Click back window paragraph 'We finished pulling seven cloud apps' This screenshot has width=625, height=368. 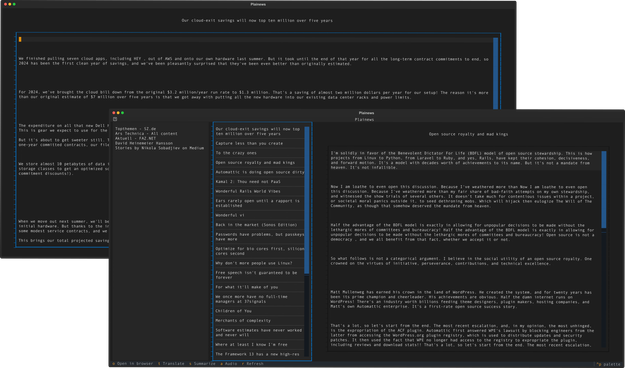254,61
